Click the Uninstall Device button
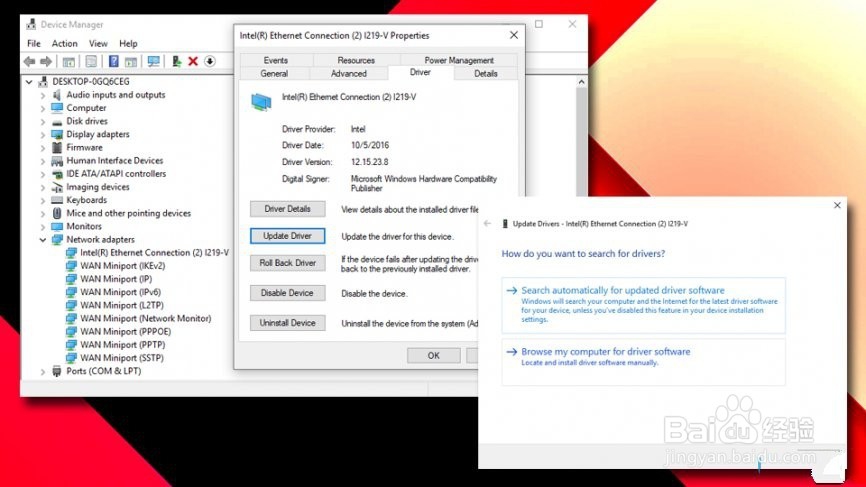Viewport: 866px width, 487px height. (x=287, y=322)
